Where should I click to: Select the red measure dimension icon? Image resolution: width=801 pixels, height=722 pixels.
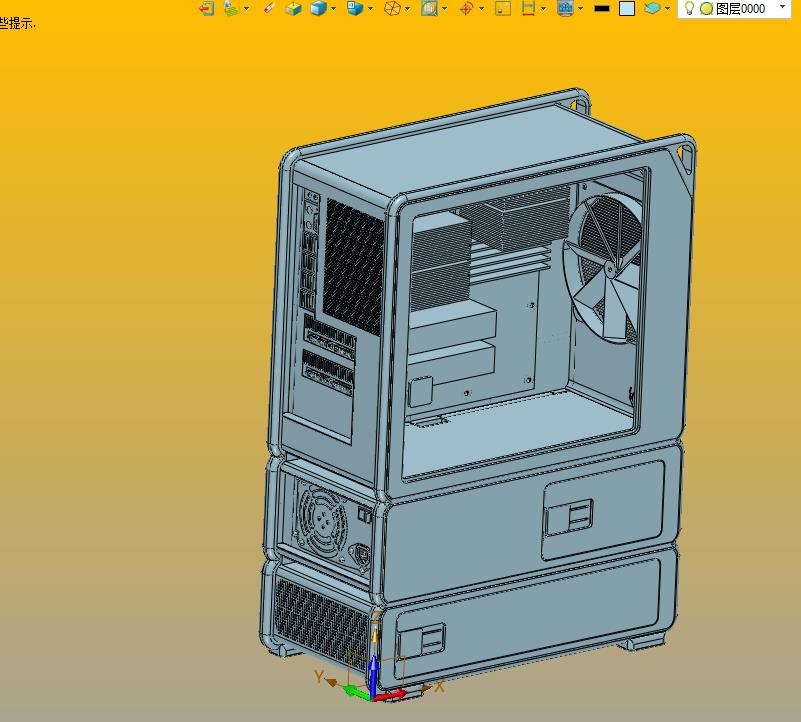click(x=528, y=8)
